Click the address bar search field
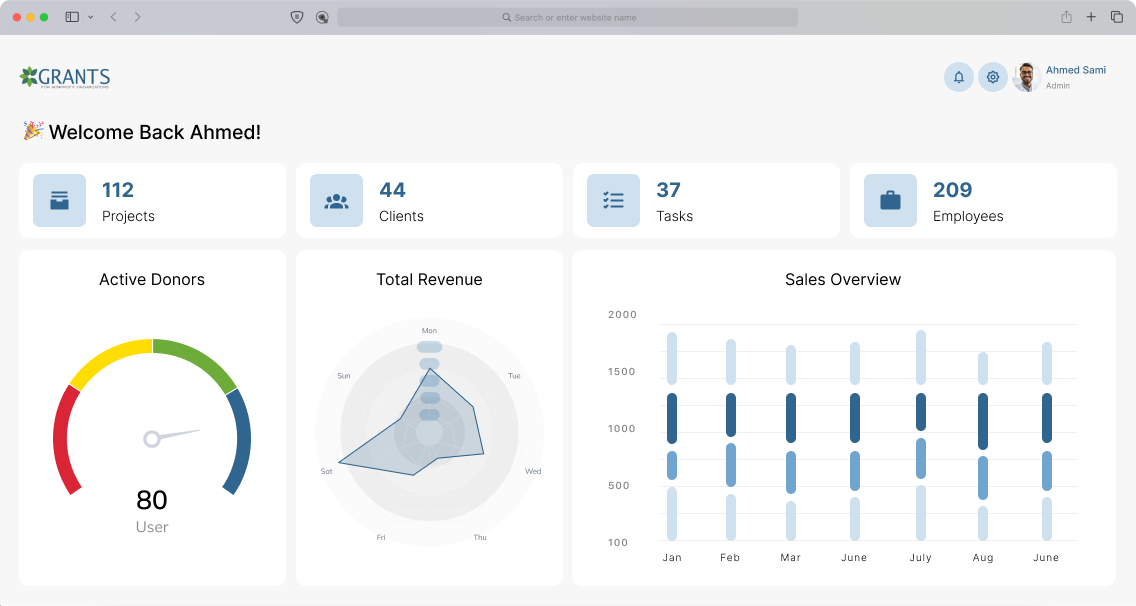The height and width of the screenshot is (606, 1136). tap(567, 17)
